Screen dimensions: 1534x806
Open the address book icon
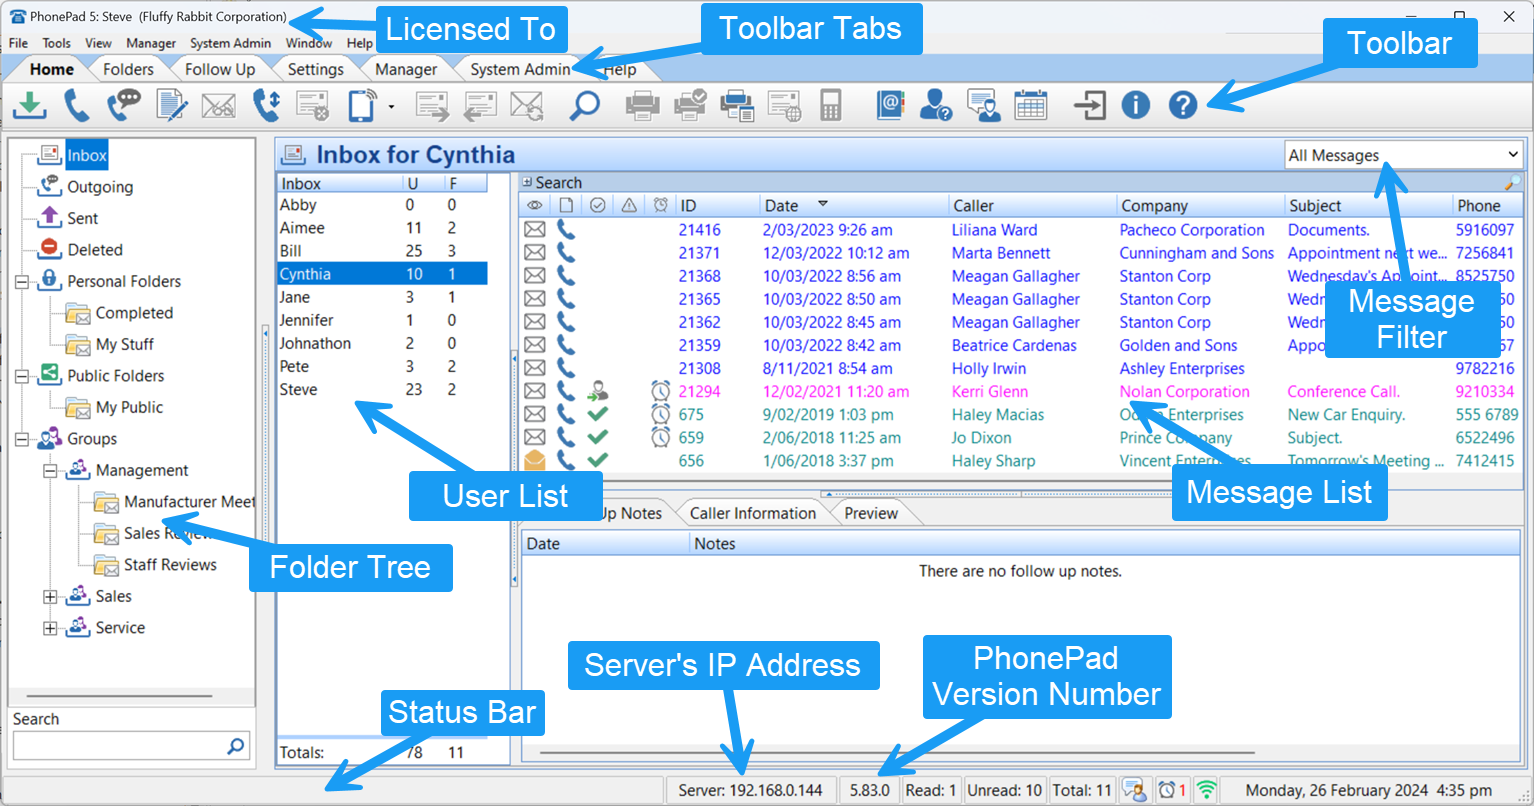(x=890, y=104)
